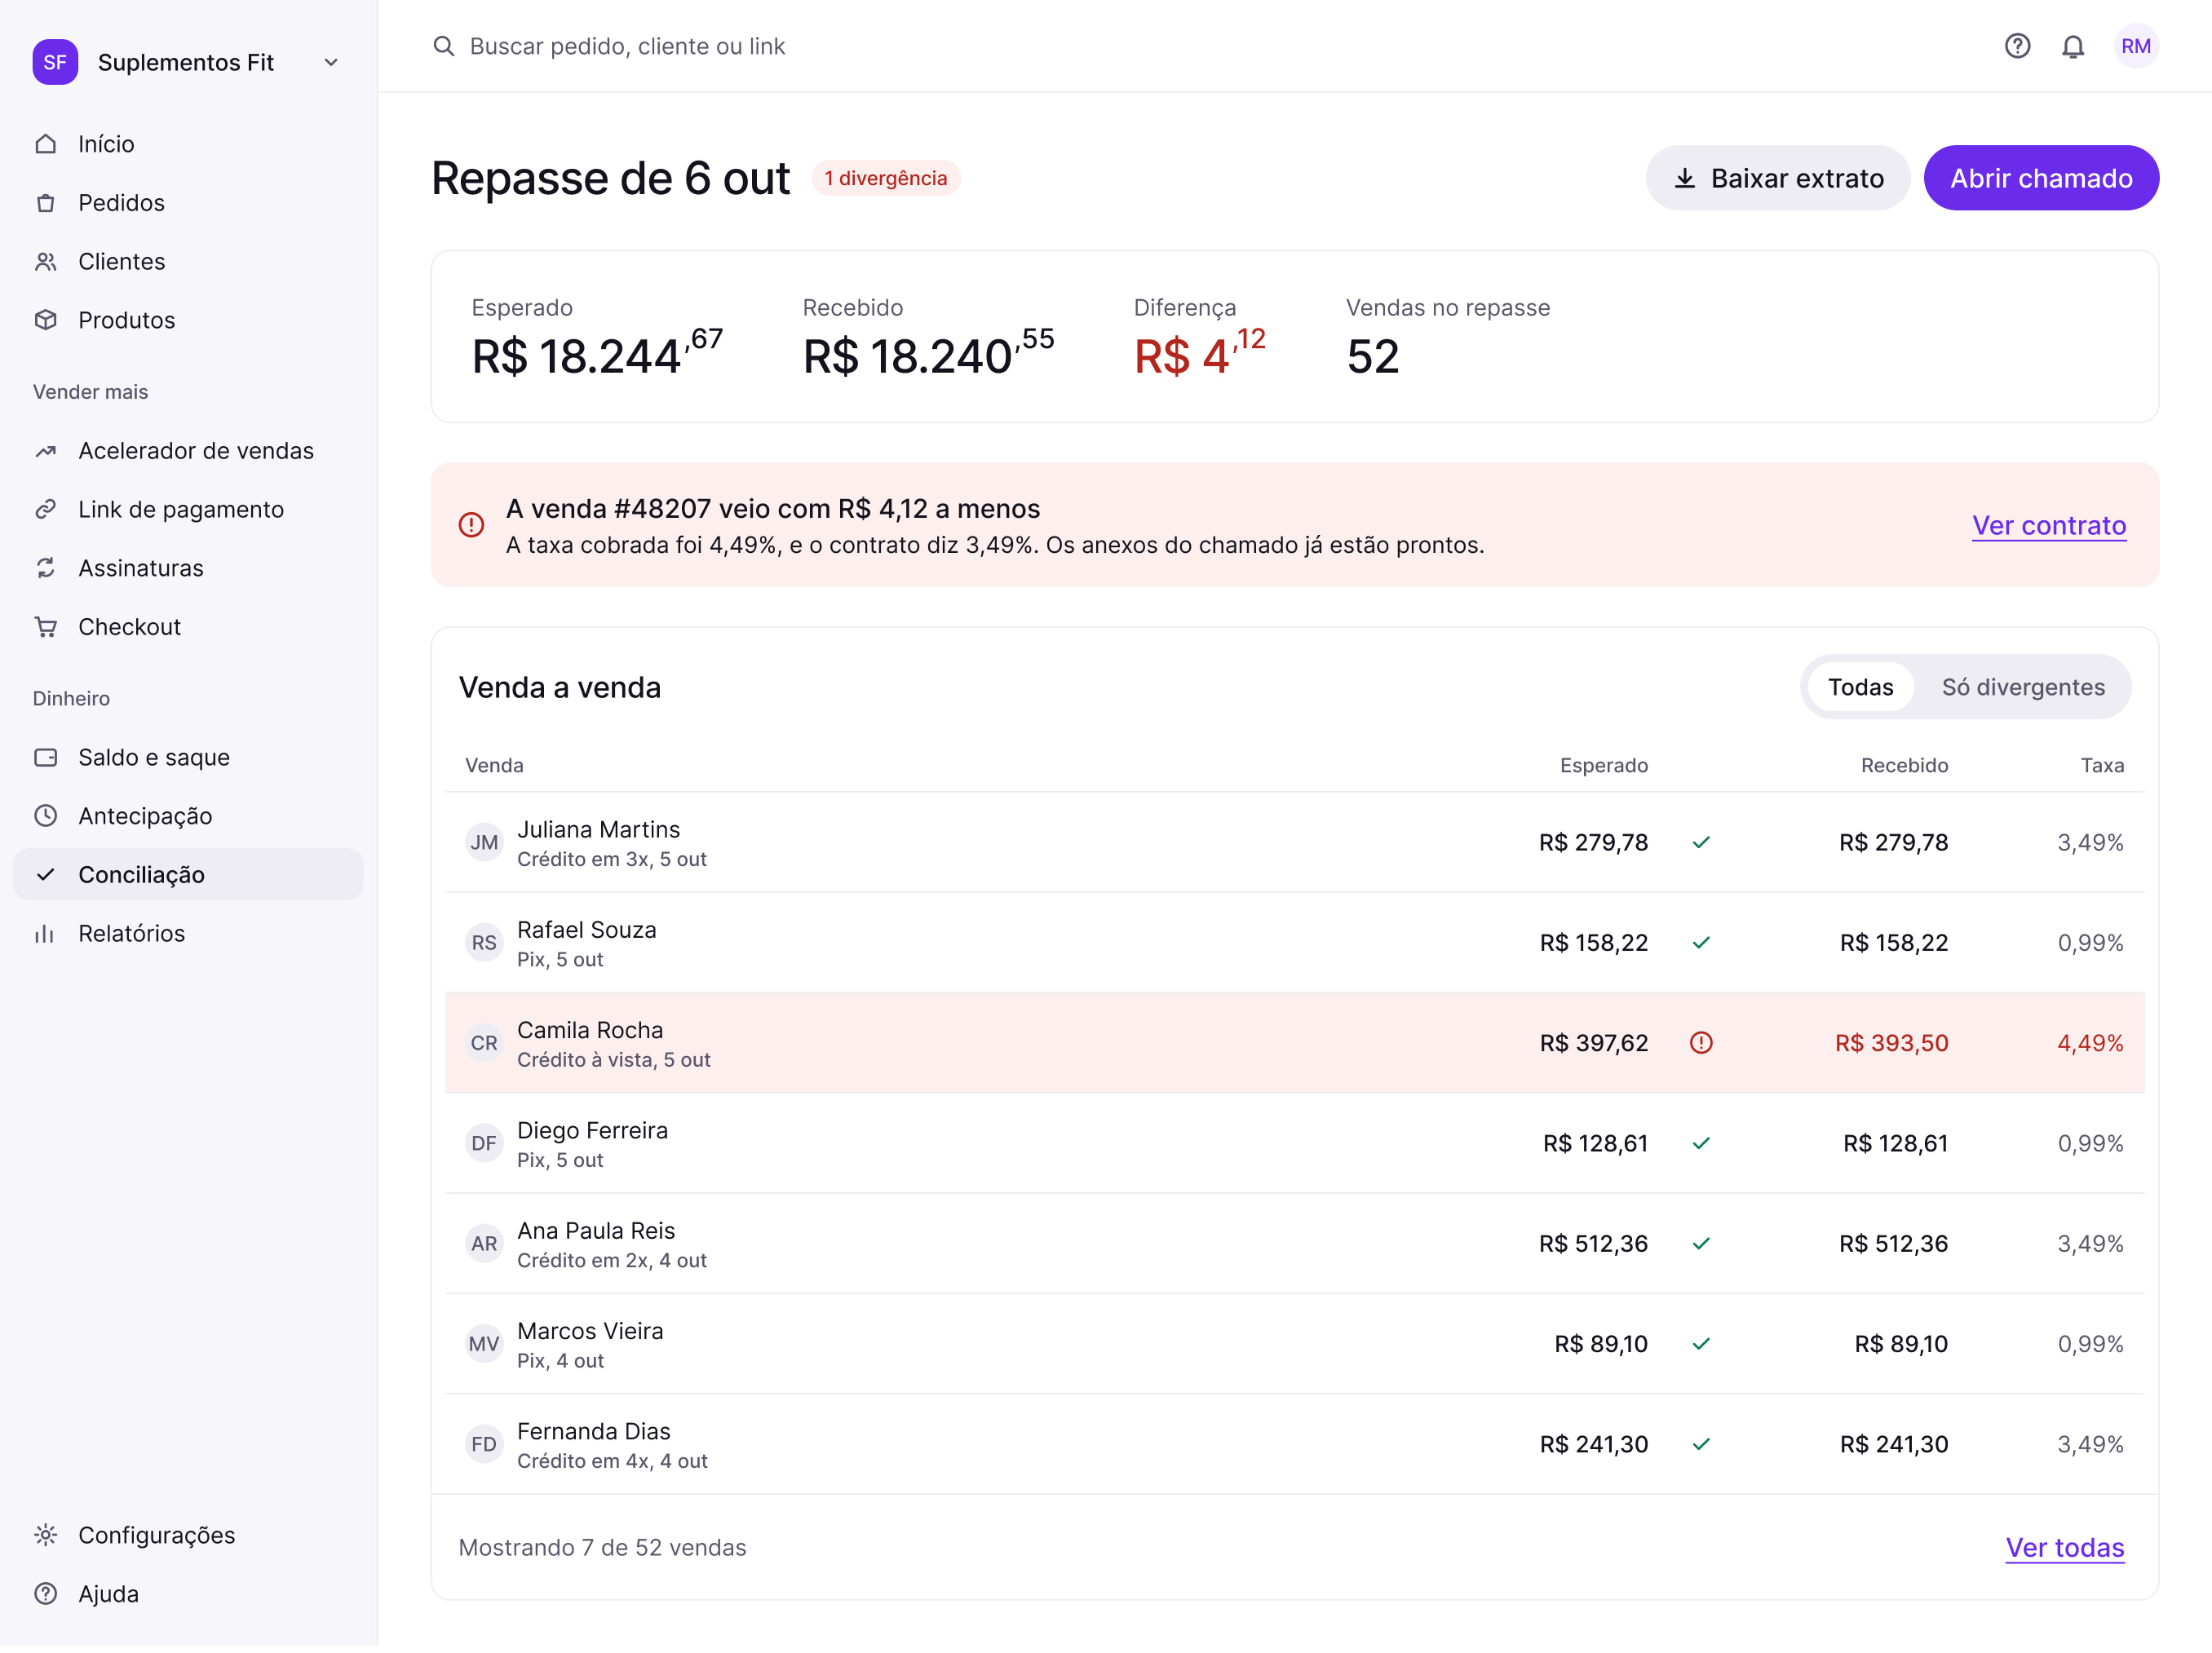The width and height of the screenshot is (2212, 1653).
Task: Click the Checkout cart icon
Action: tap(45, 627)
